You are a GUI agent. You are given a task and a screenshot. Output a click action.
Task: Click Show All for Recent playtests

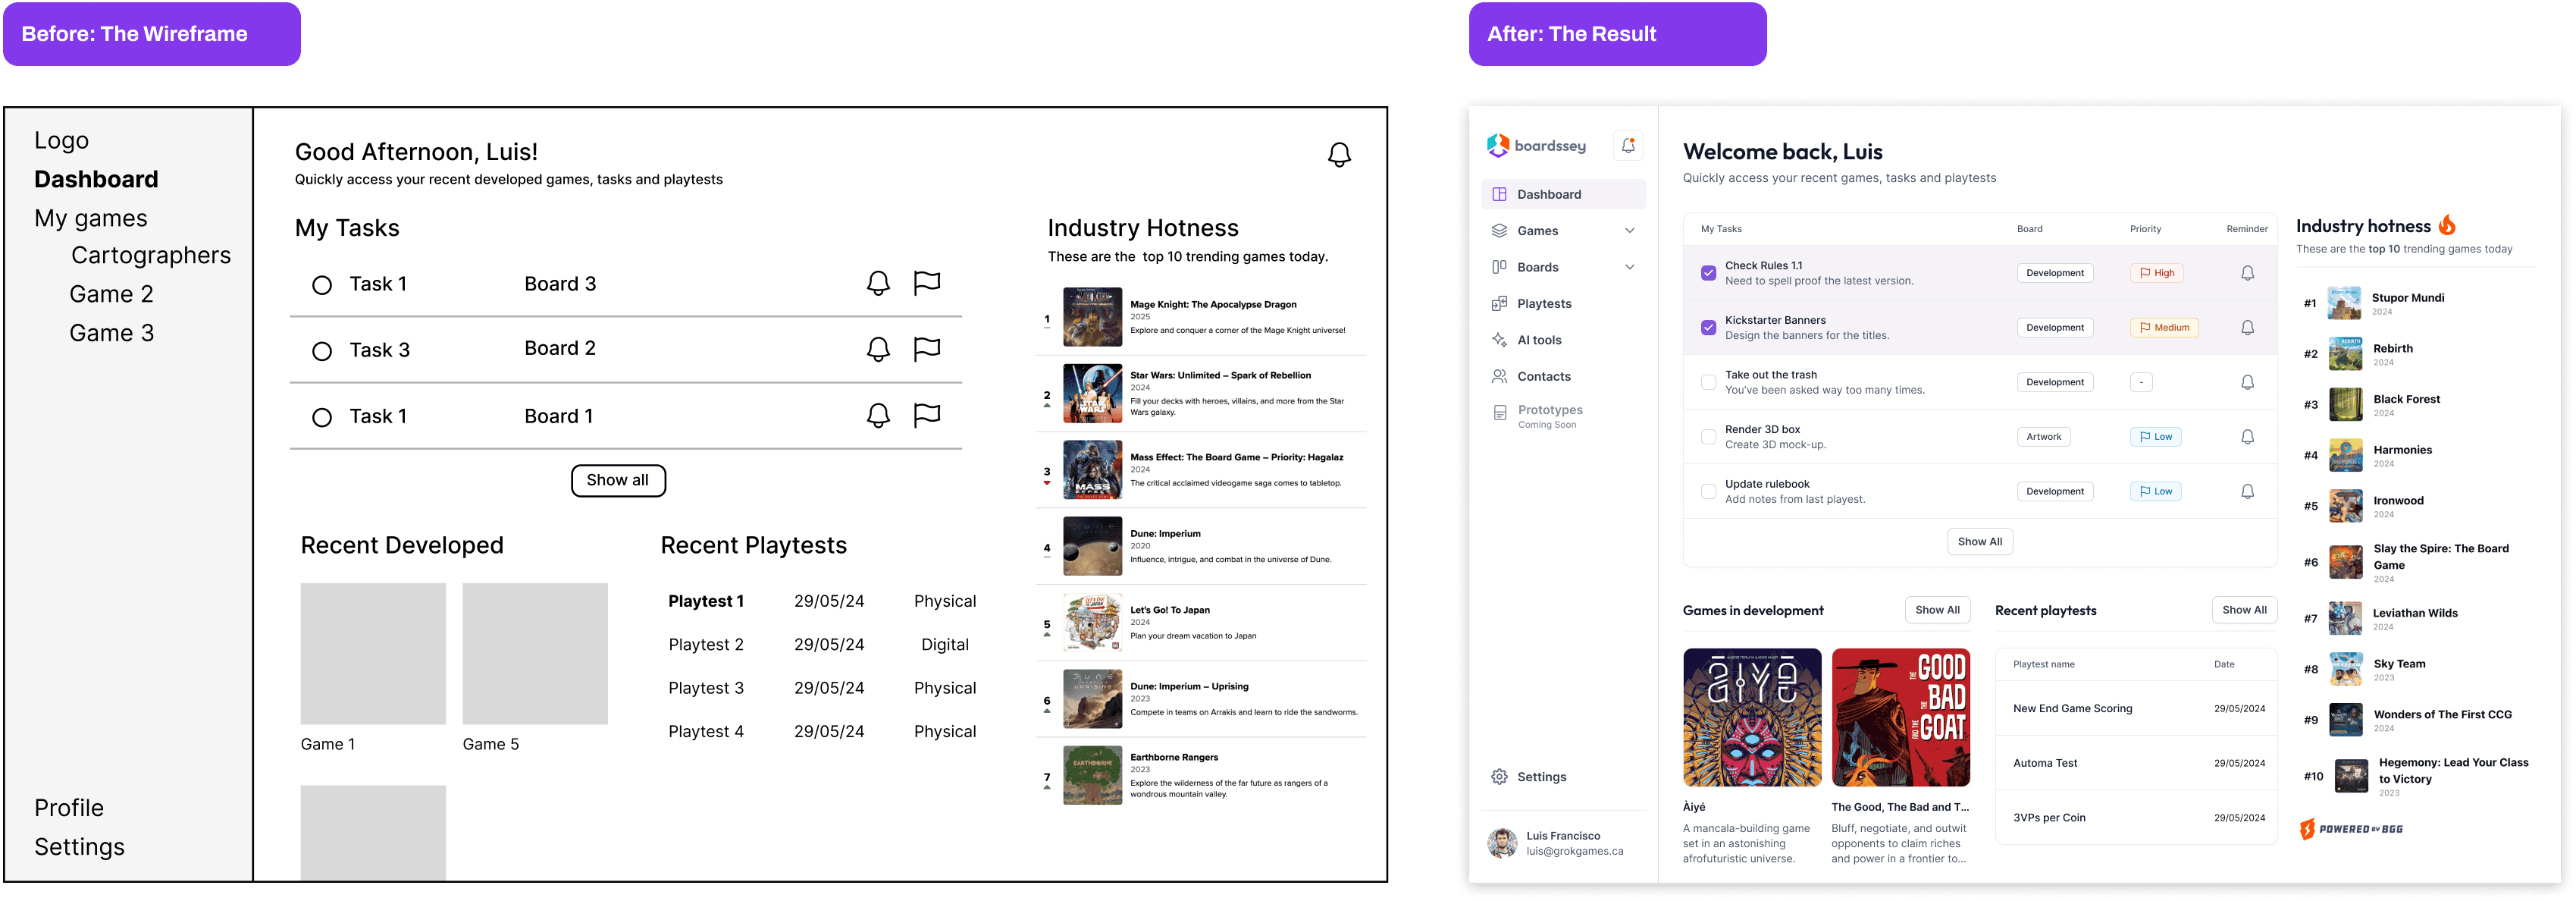(x=2243, y=610)
